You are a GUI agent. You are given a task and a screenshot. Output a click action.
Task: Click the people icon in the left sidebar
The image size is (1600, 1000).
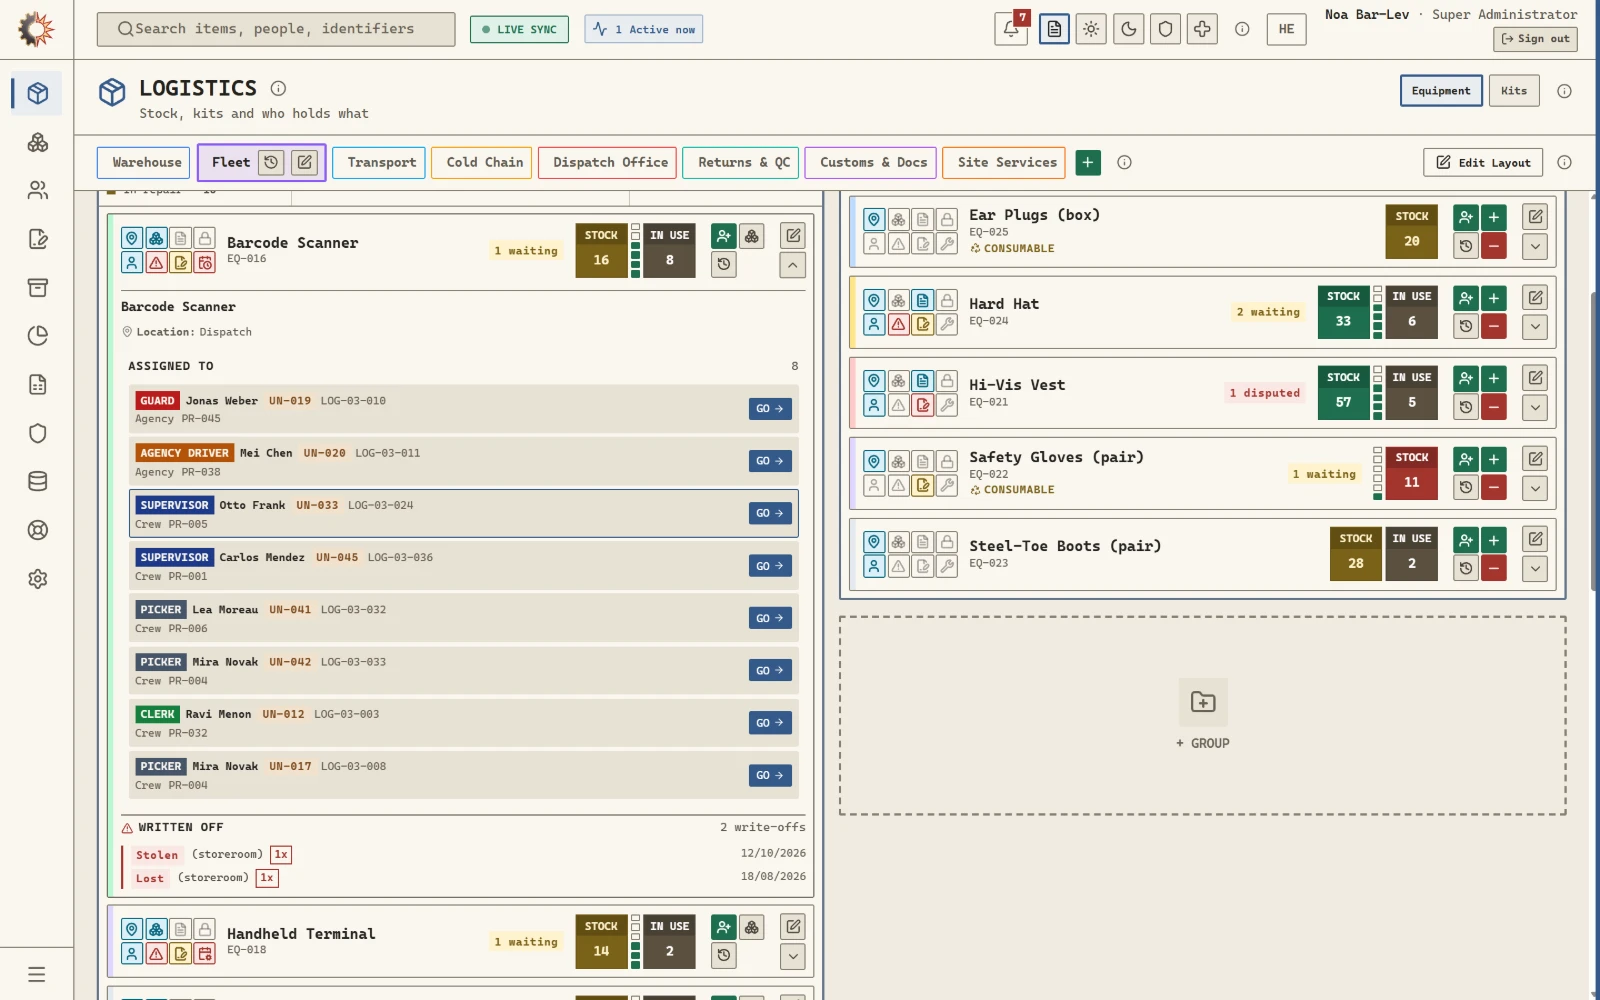click(x=38, y=190)
